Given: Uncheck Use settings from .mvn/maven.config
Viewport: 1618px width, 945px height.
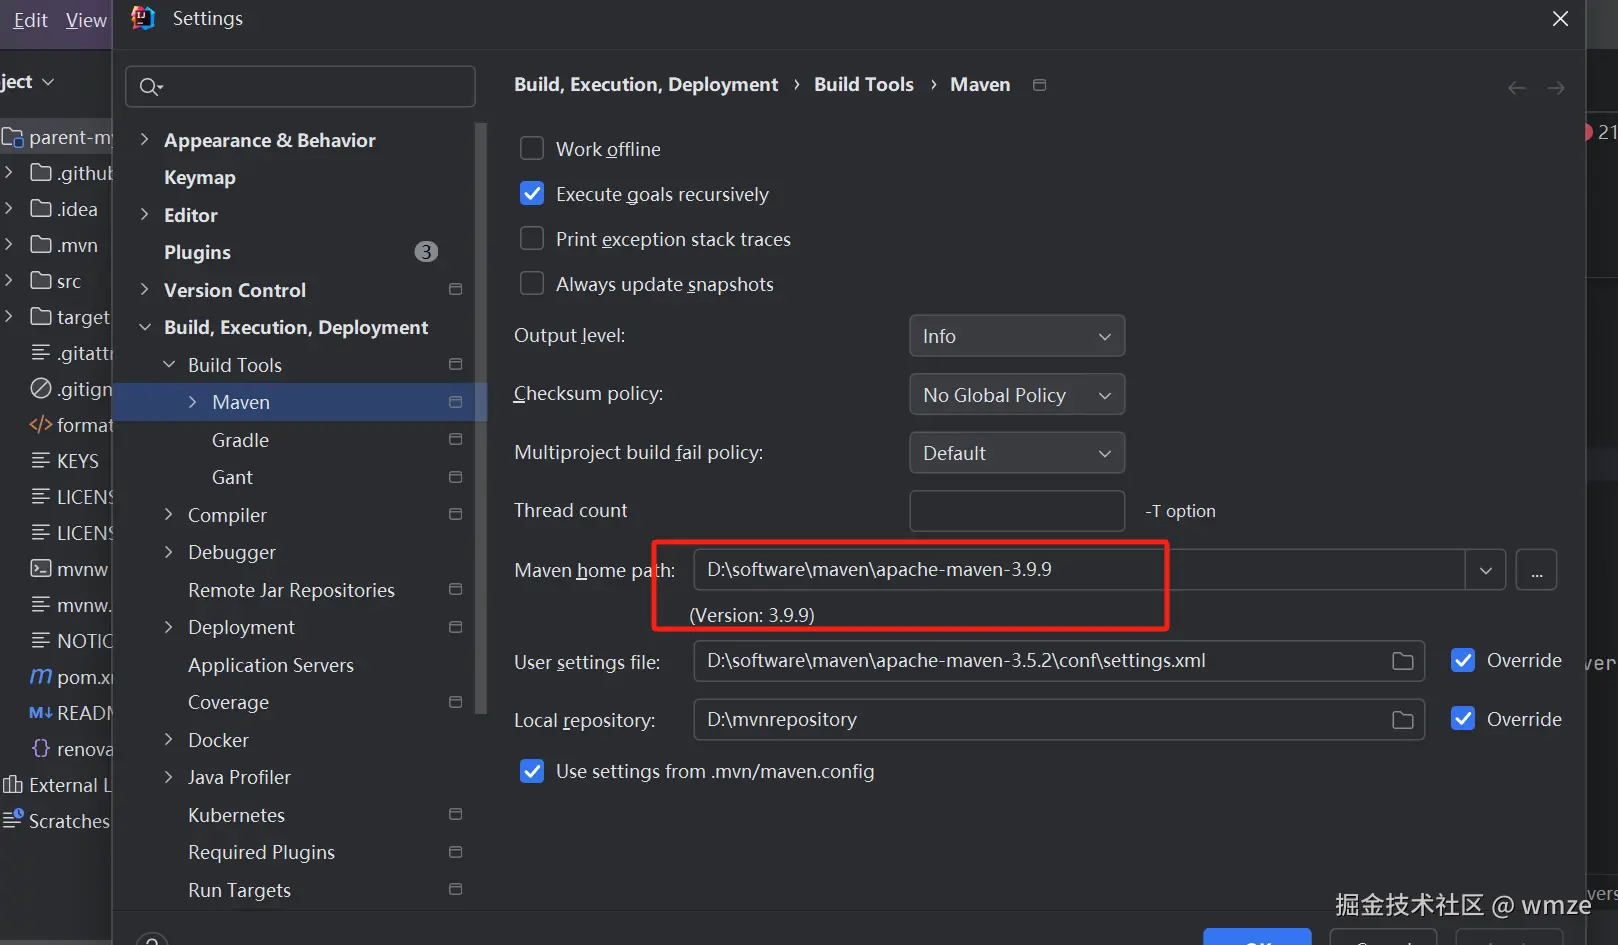Looking at the screenshot, I should pos(532,772).
